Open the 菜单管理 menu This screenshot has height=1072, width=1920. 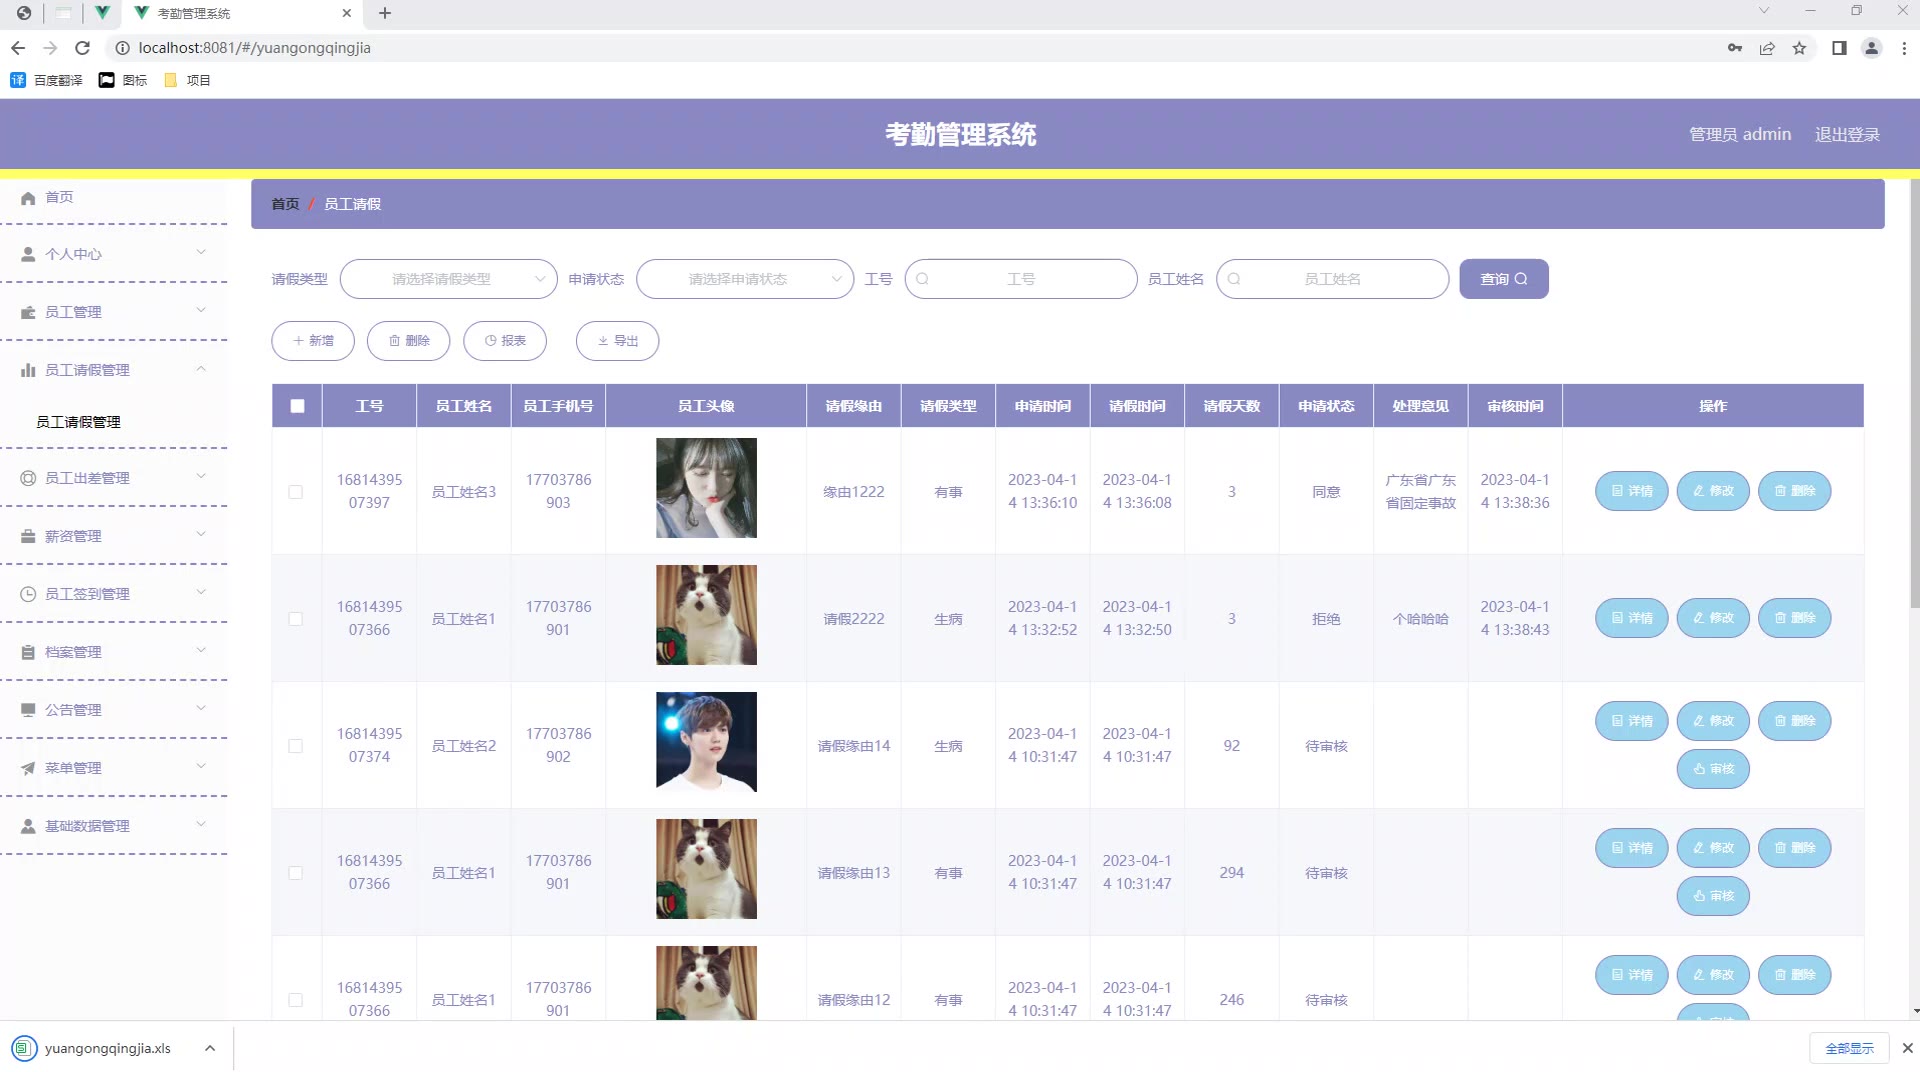[x=114, y=768]
